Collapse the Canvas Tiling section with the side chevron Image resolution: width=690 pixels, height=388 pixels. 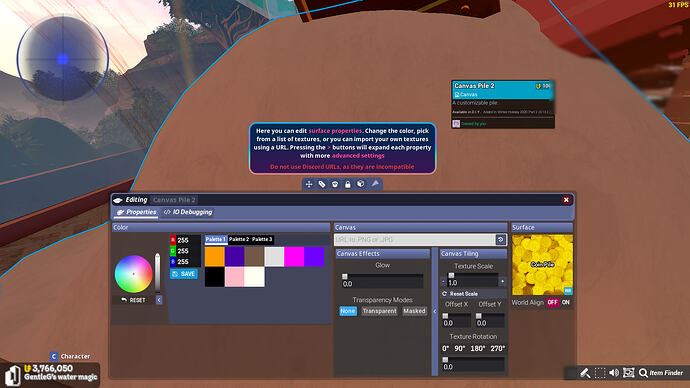435,311
